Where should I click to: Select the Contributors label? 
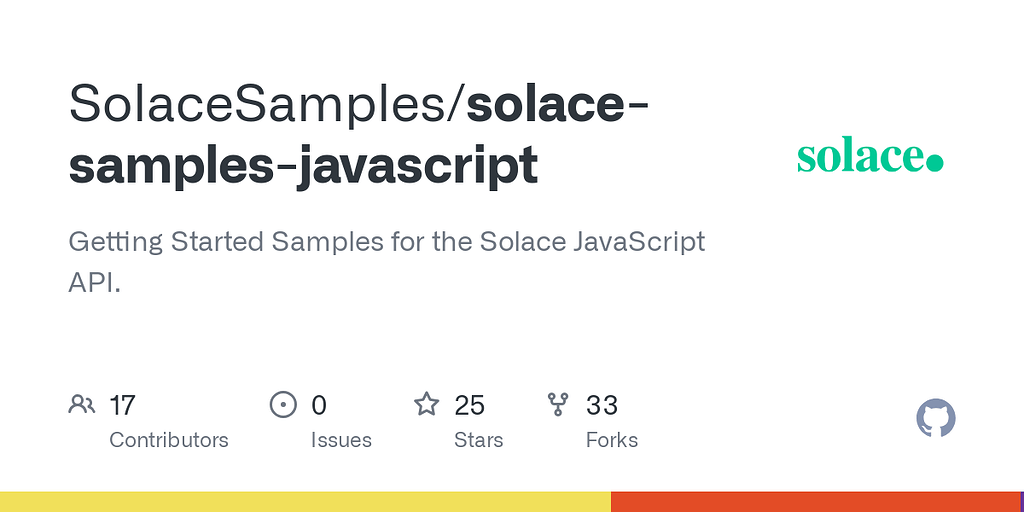coord(169,440)
